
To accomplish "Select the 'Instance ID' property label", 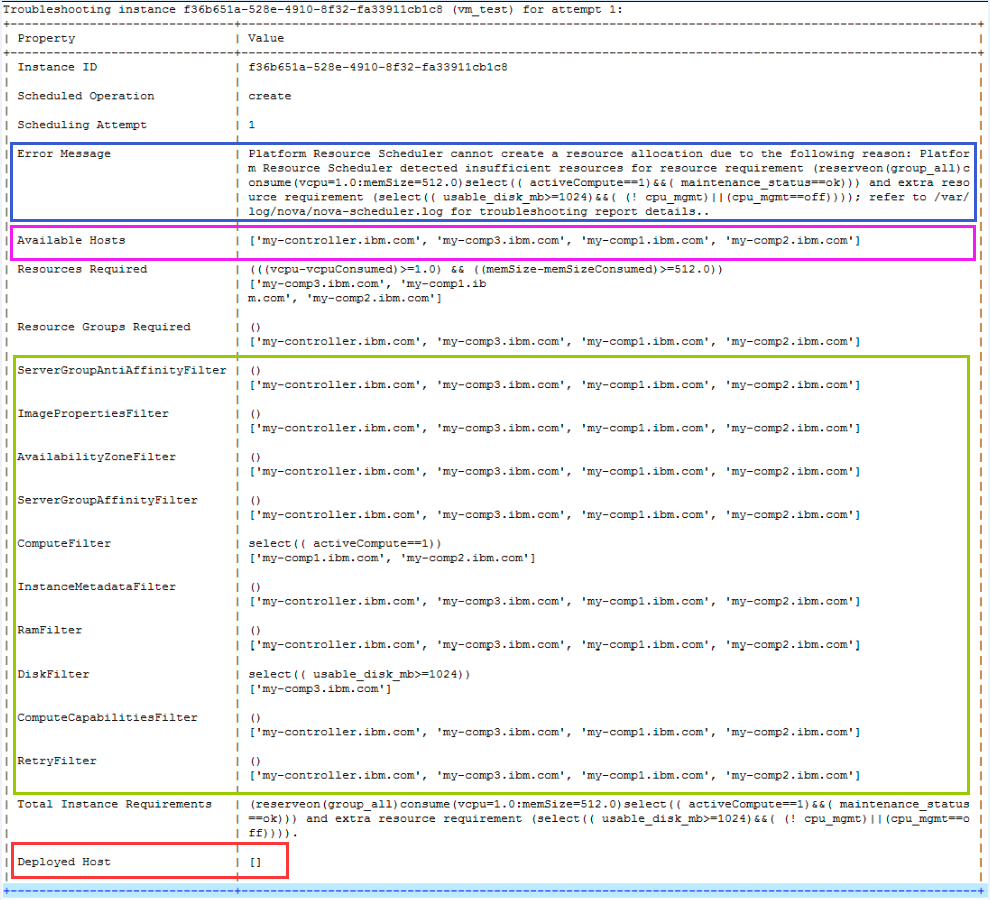I will click(x=57, y=67).
